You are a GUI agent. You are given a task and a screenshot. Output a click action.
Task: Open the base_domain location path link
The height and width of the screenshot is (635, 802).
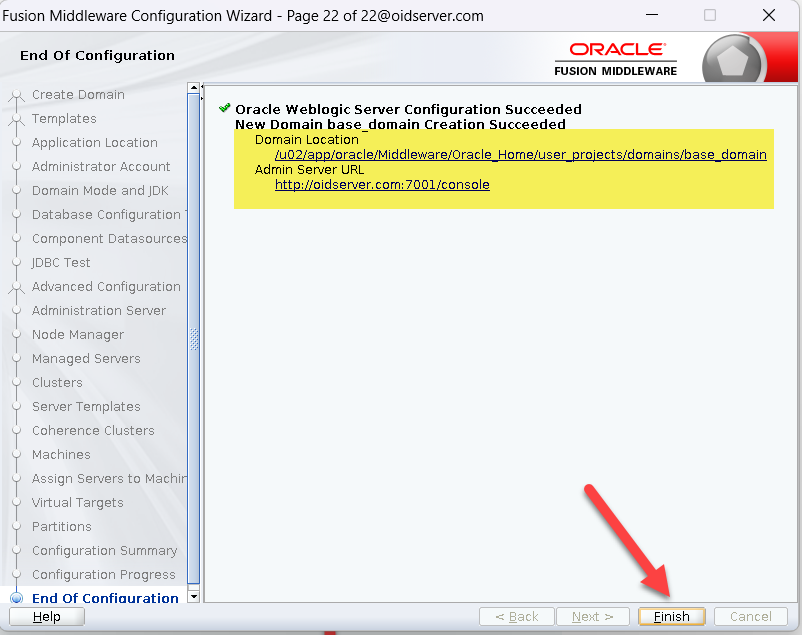pyautogui.click(x=520, y=155)
